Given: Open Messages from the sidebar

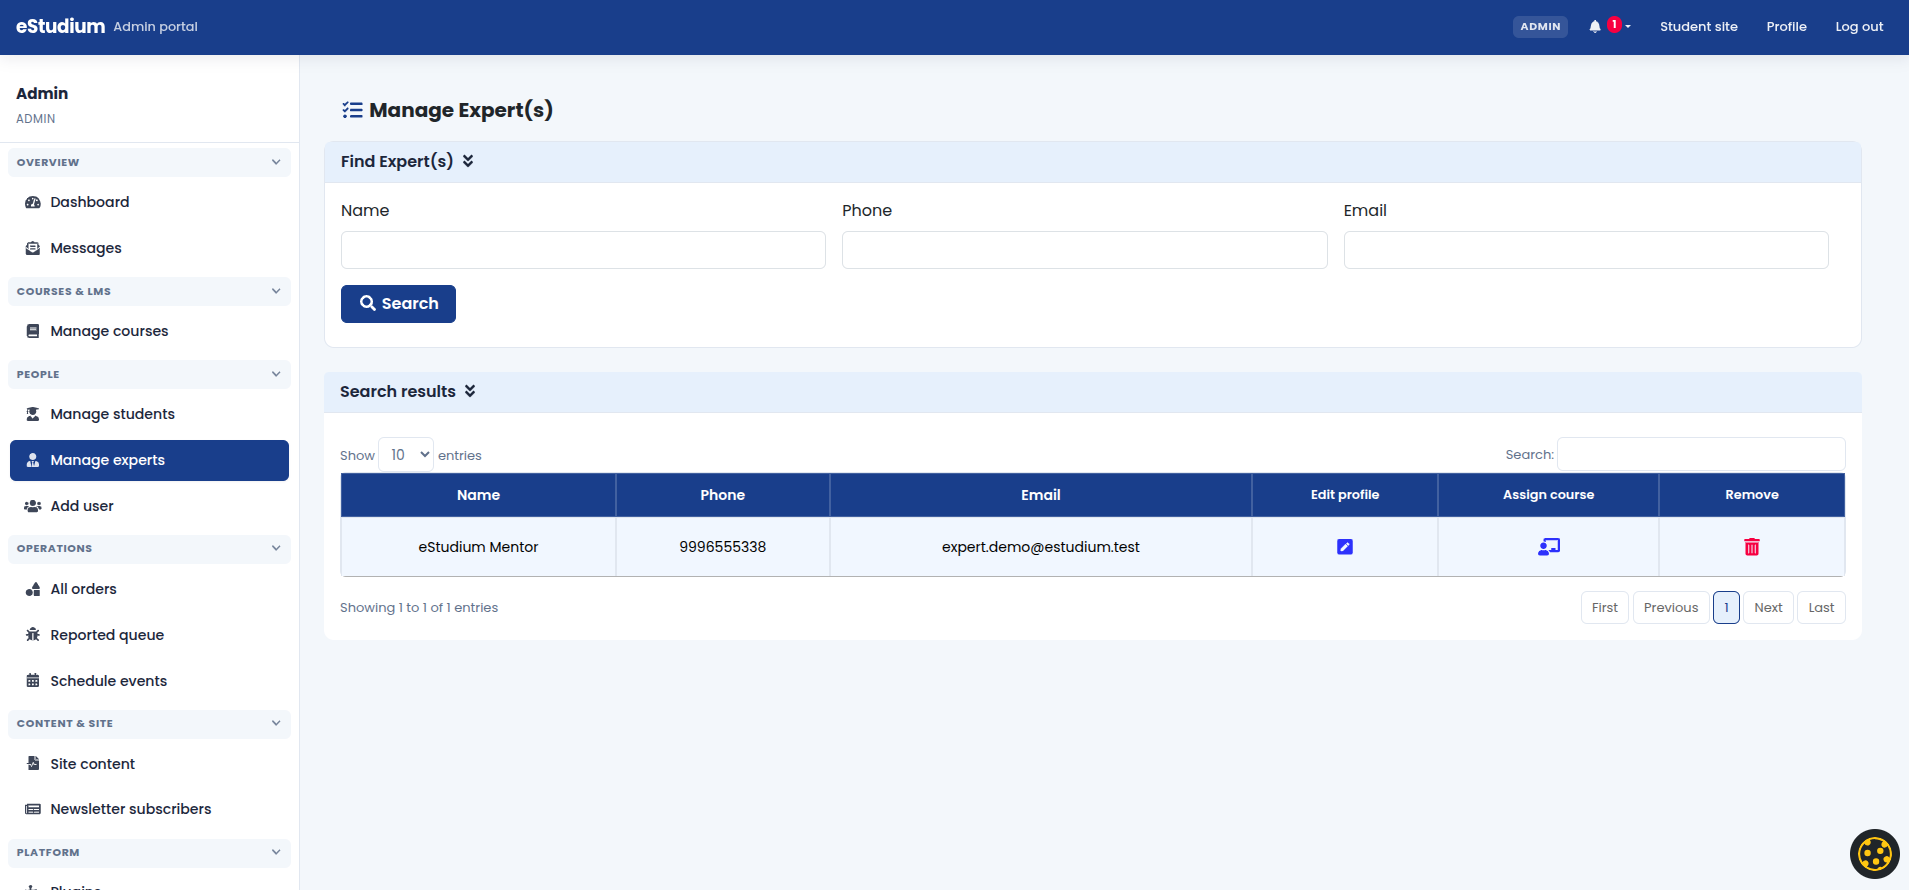Looking at the screenshot, I should 149,248.
